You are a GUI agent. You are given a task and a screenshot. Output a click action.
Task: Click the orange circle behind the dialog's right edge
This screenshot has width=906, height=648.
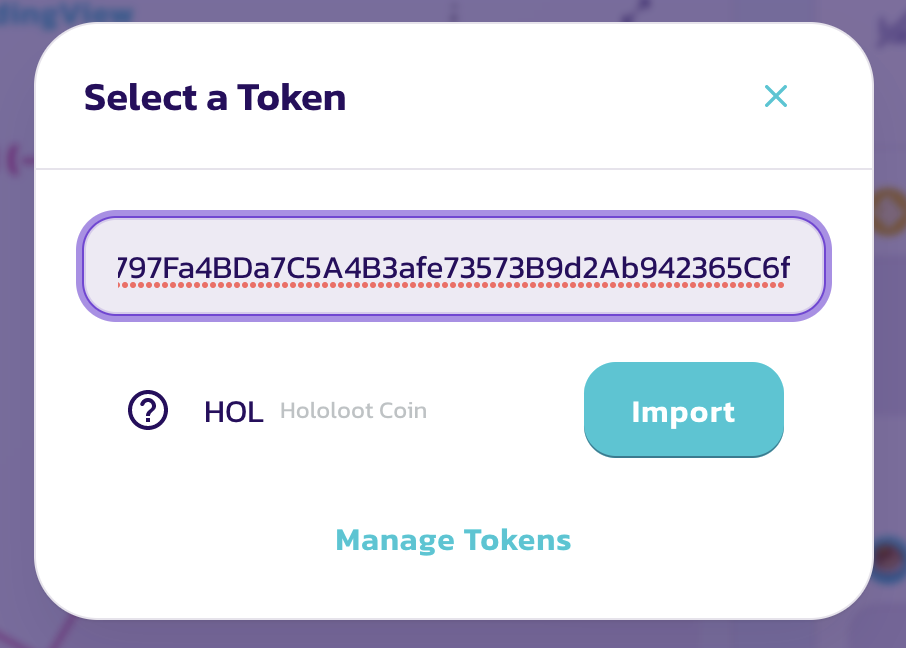pyautogui.click(x=890, y=213)
